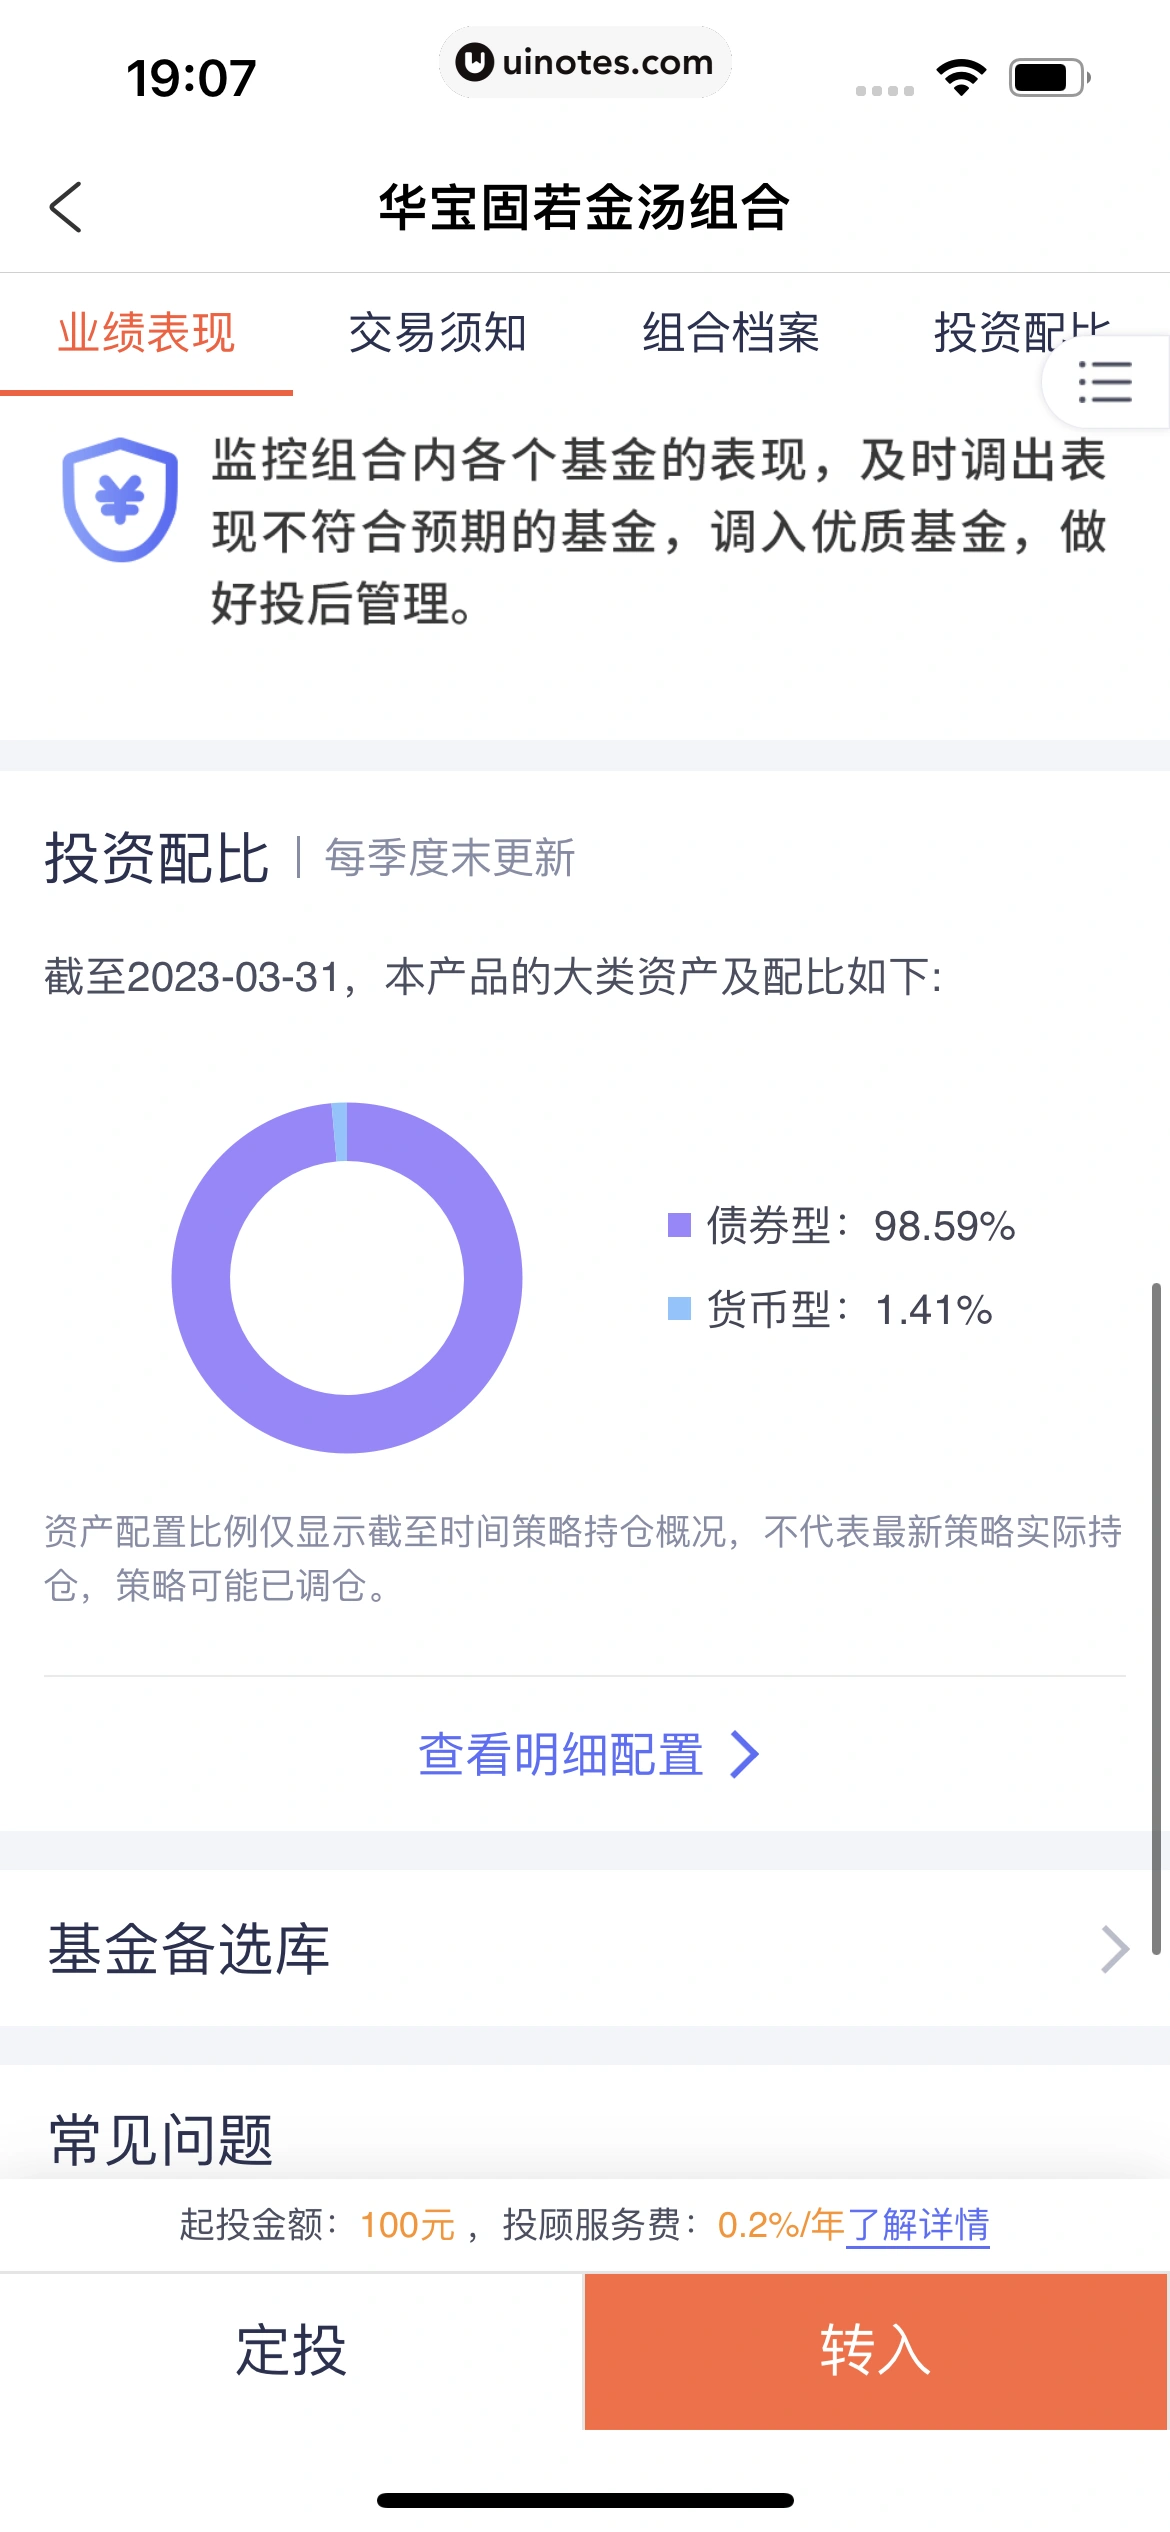
Task: Select the 投资配比 tab
Action: point(990,331)
